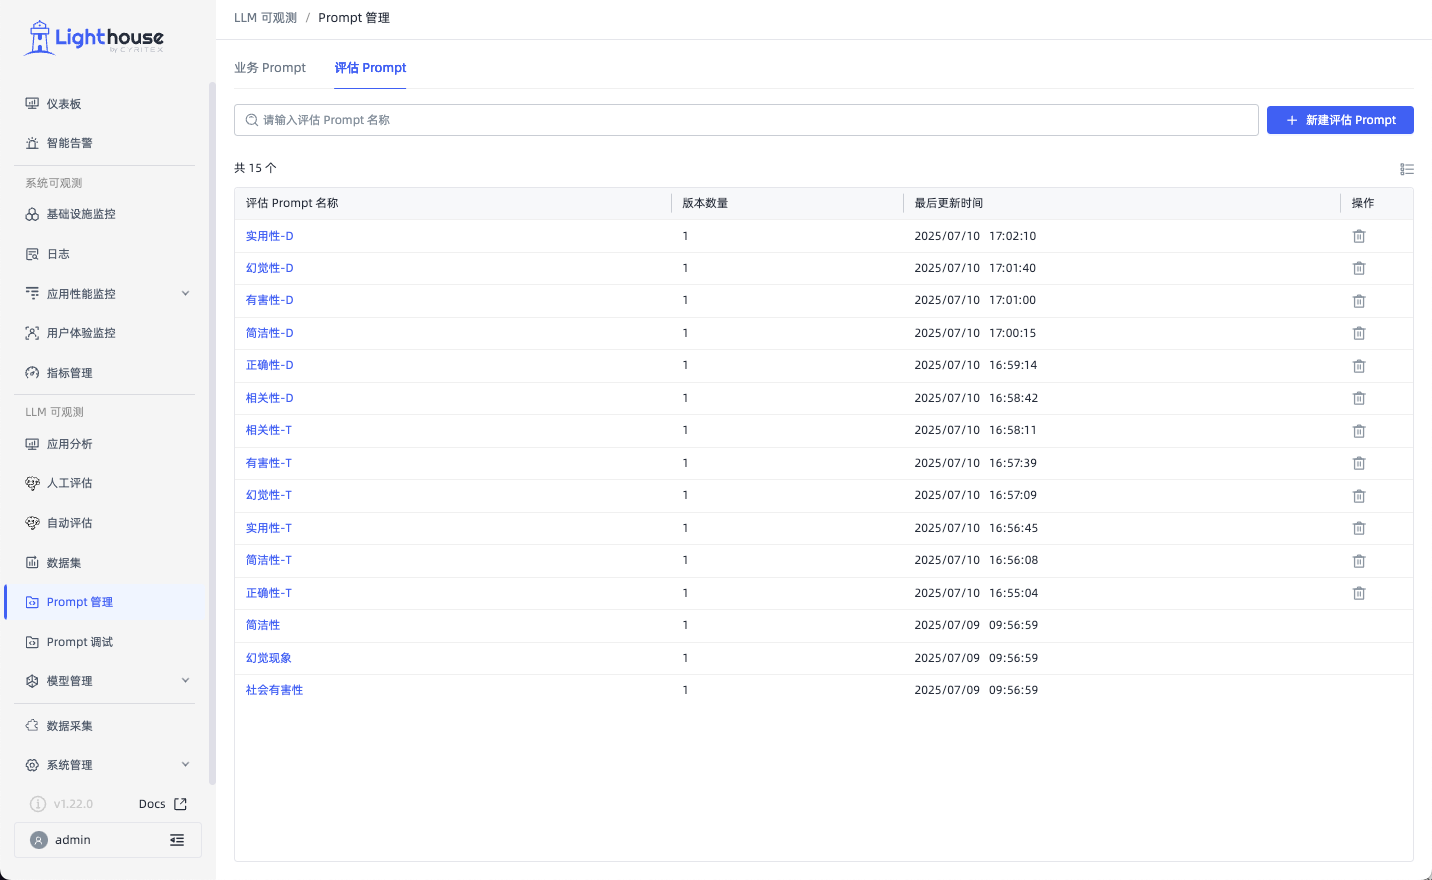Screen dimensions: 1432x880
Task: Open the 简洁性-T prompt link
Action: [269, 560]
